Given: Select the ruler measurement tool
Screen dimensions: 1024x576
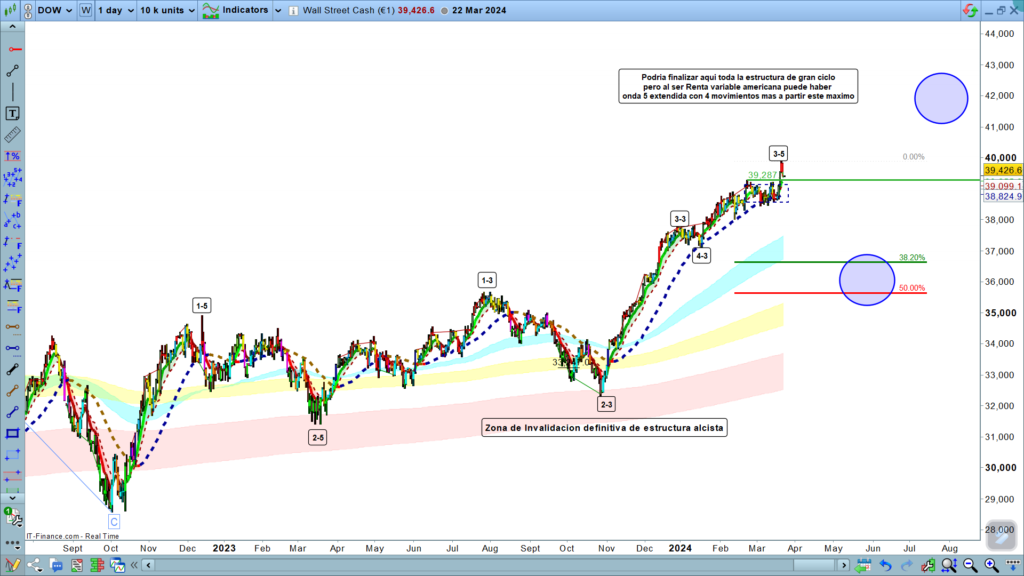Looking at the screenshot, I should coord(13,135).
